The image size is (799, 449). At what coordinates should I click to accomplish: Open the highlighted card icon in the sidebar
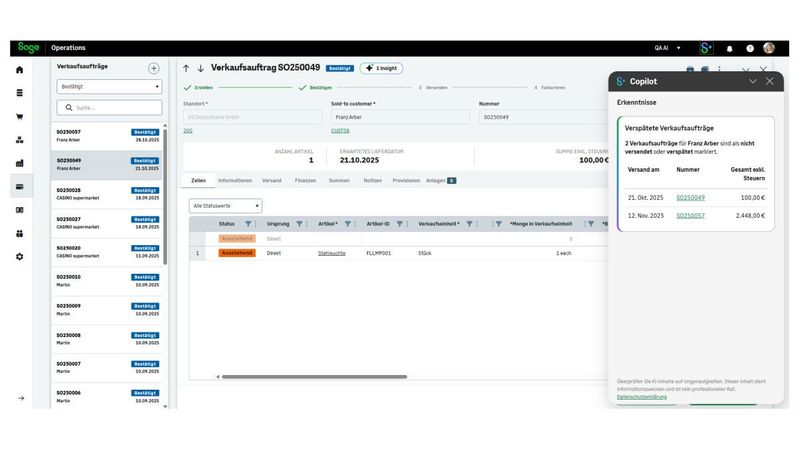tap(19, 187)
